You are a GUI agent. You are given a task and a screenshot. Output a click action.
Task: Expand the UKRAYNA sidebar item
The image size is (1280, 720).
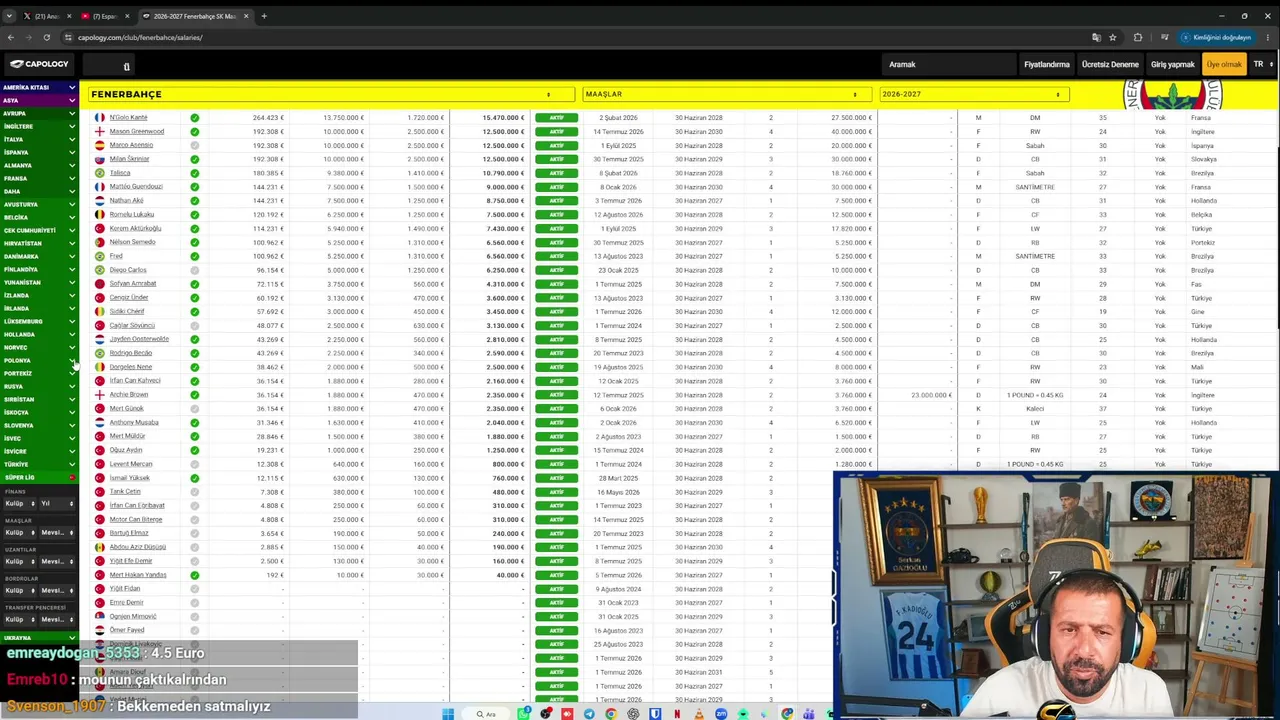(x=39, y=637)
